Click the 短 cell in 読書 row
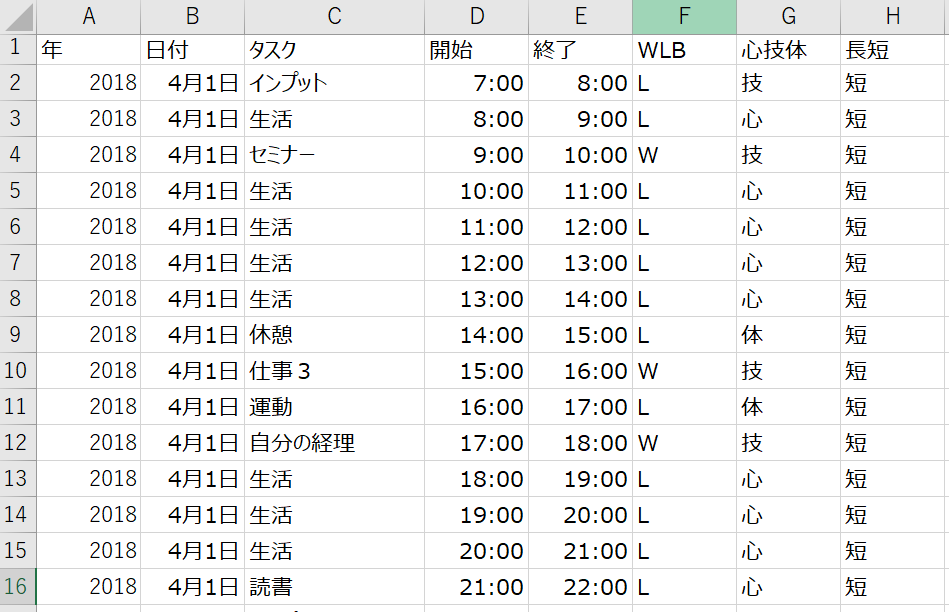Image resolution: width=949 pixels, height=612 pixels. 895,586
